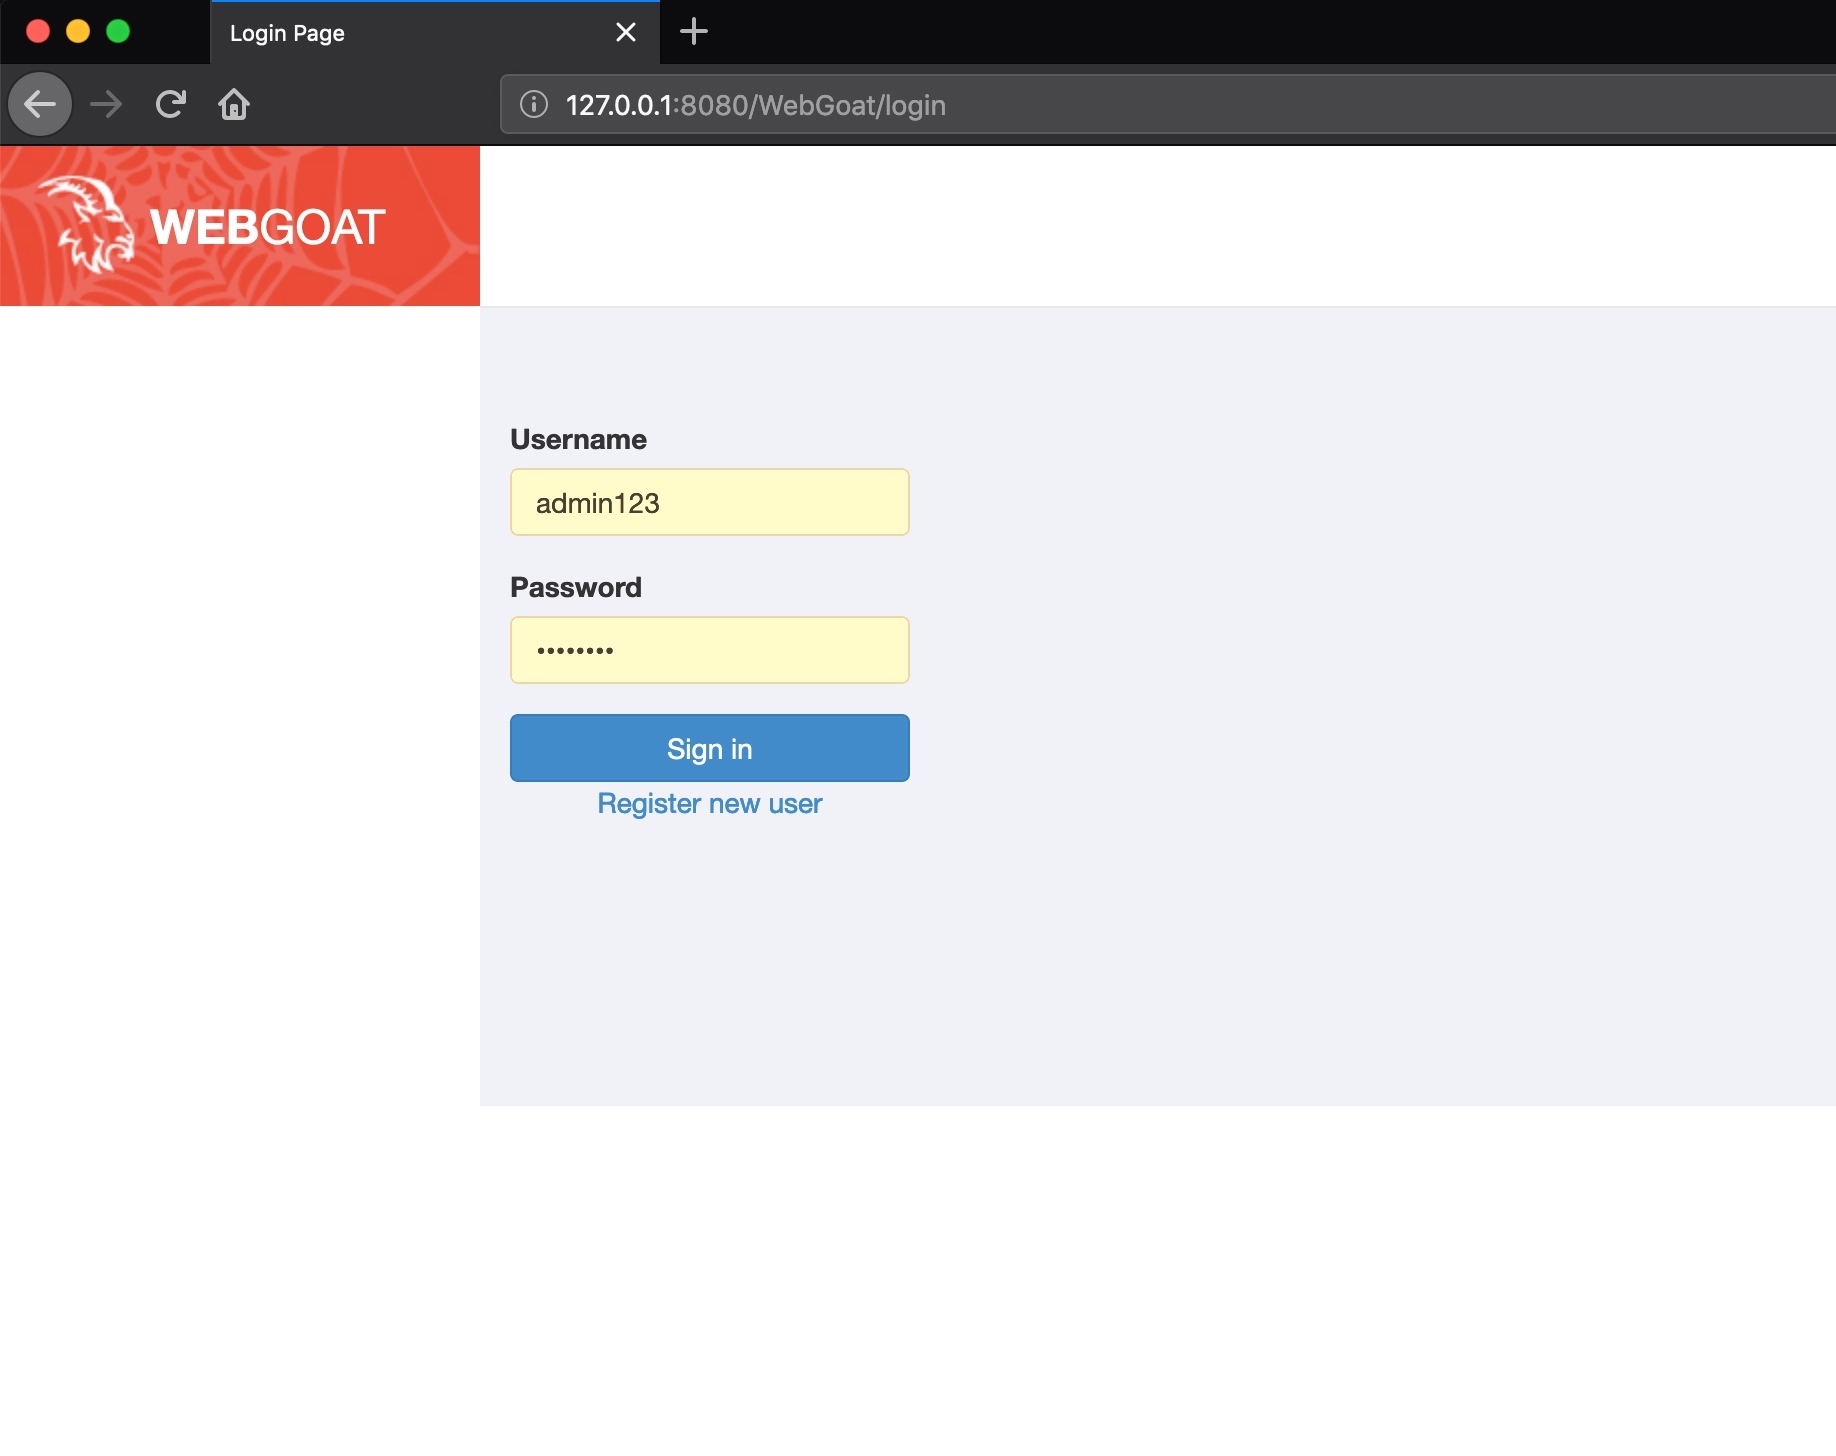
Task: Show site information for 127.0.0.1
Action: pos(534,104)
